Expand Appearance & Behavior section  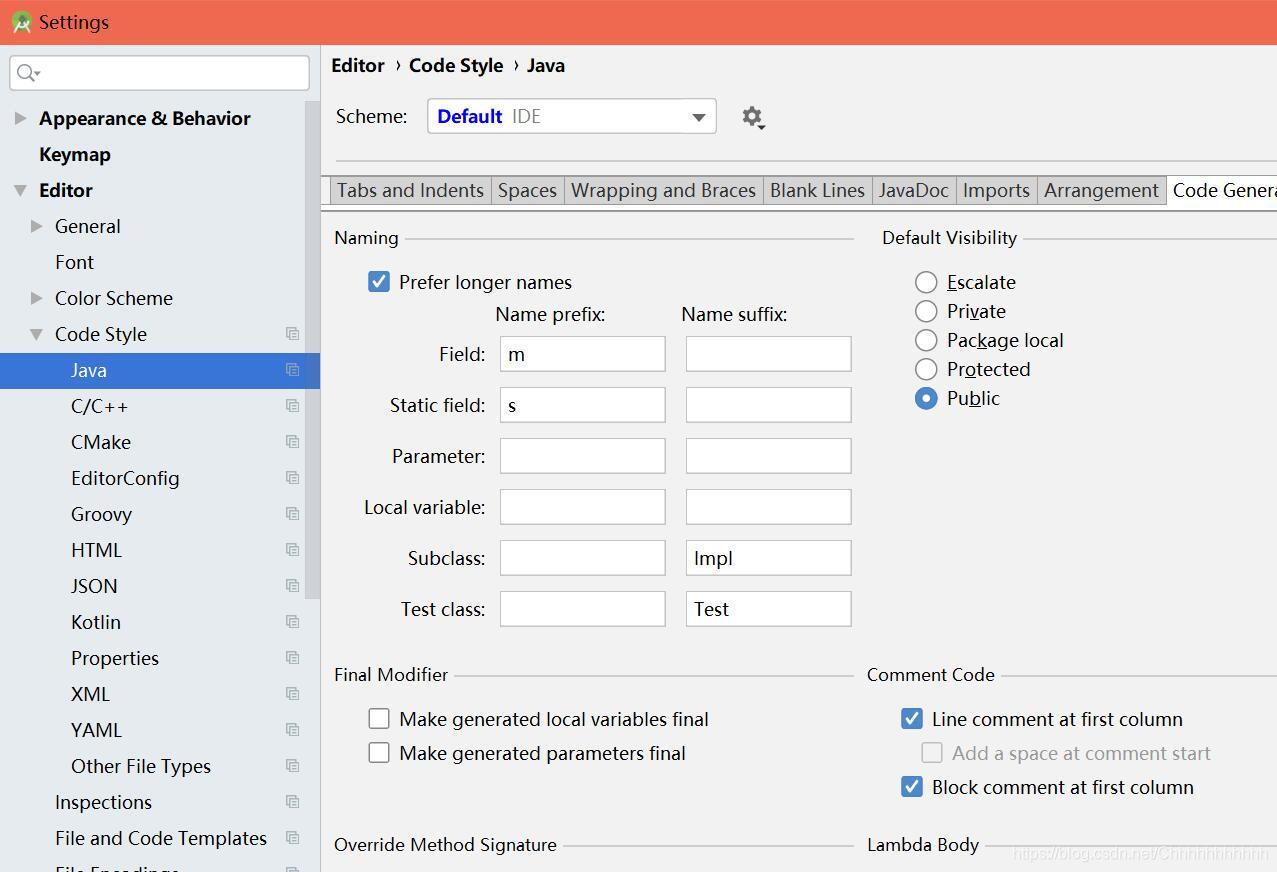tap(20, 118)
